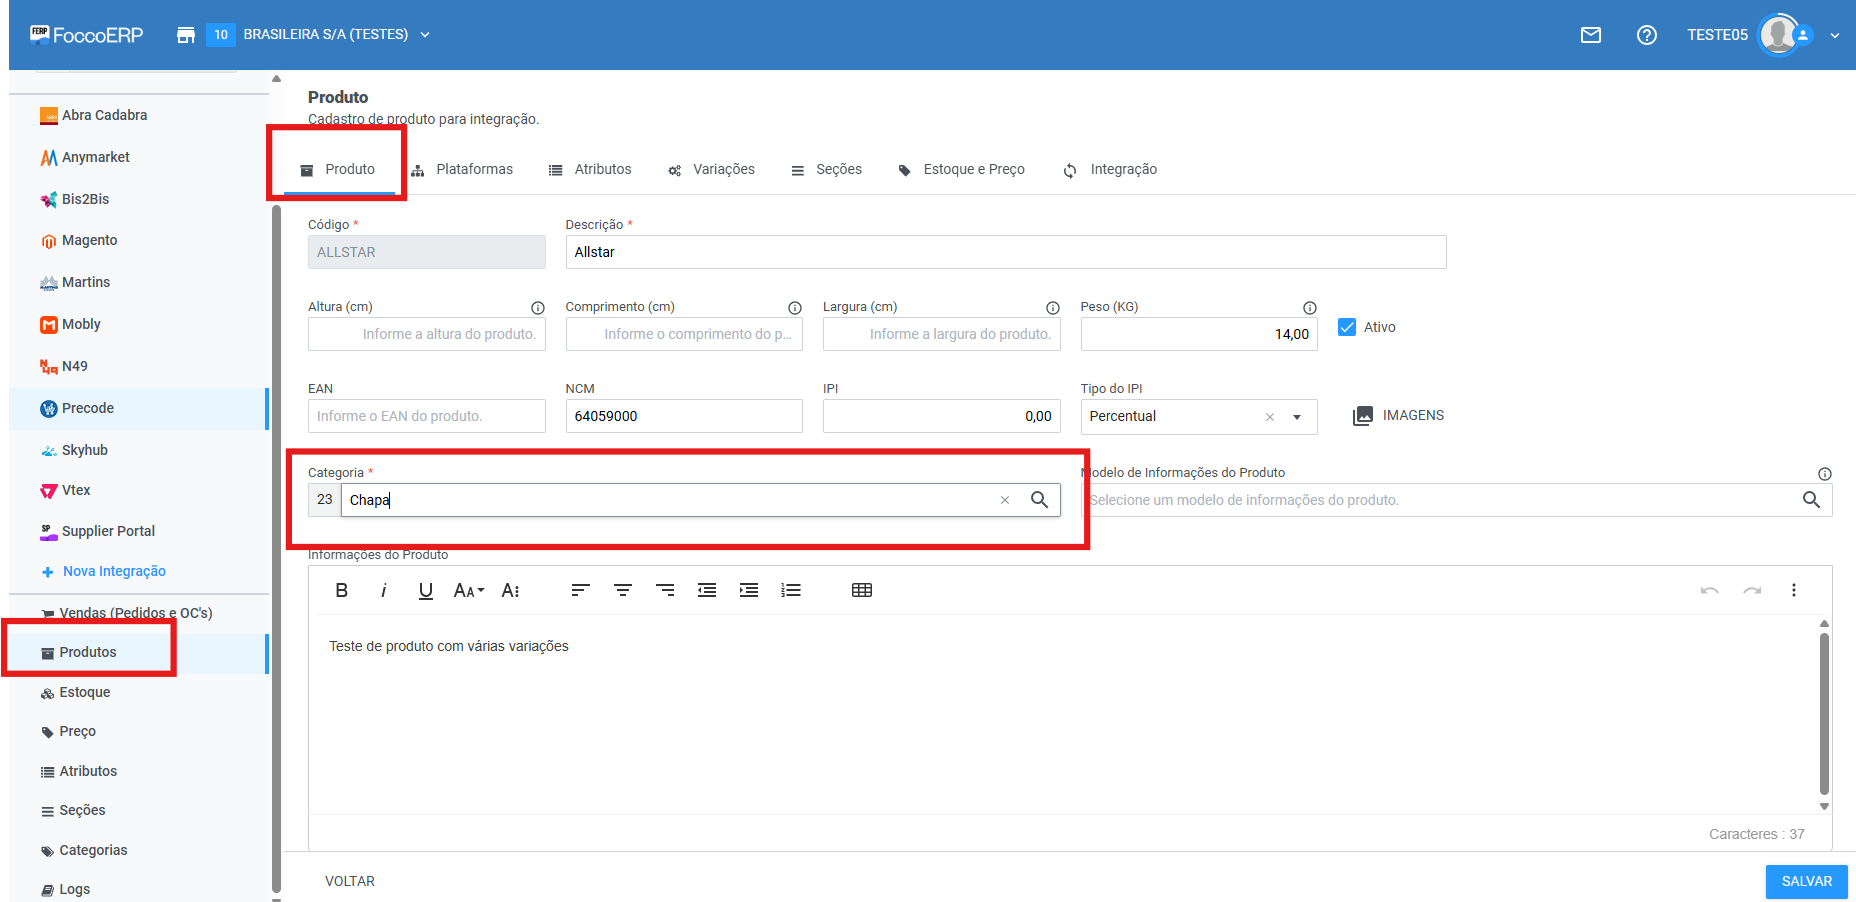This screenshot has height=902, width=1856.
Task: Open the mail envelope icon in header
Action: [1591, 35]
